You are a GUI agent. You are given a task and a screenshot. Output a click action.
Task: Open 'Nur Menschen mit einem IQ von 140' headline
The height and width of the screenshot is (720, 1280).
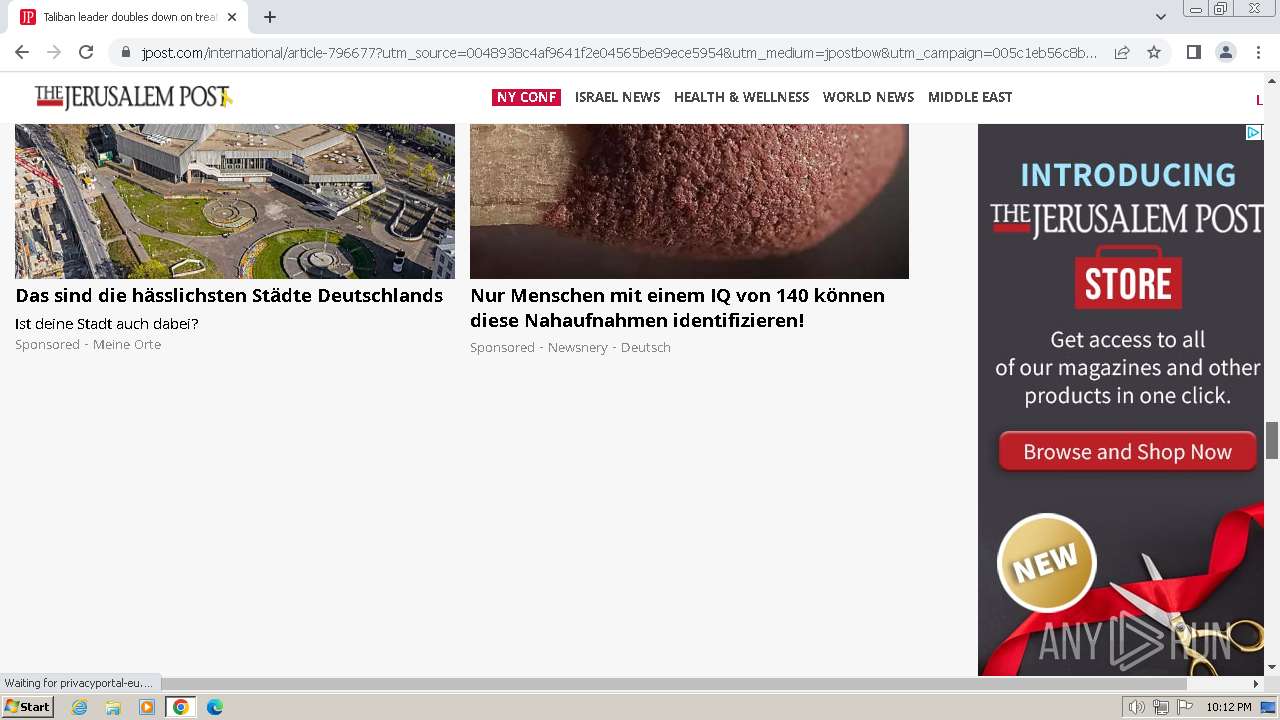[677, 308]
